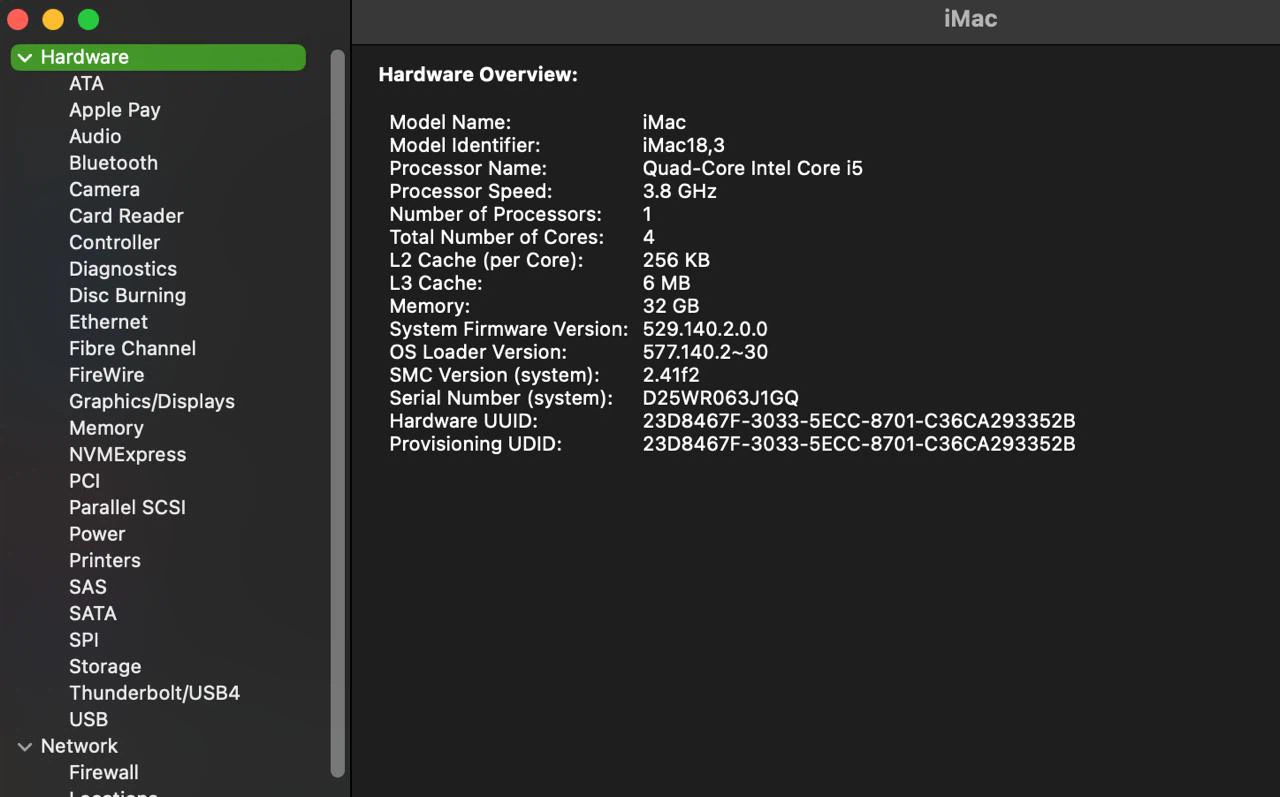This screenshot has width=1280, height=797.
Task: Click the Hardware Overview heading
Action: click(478, 75)
